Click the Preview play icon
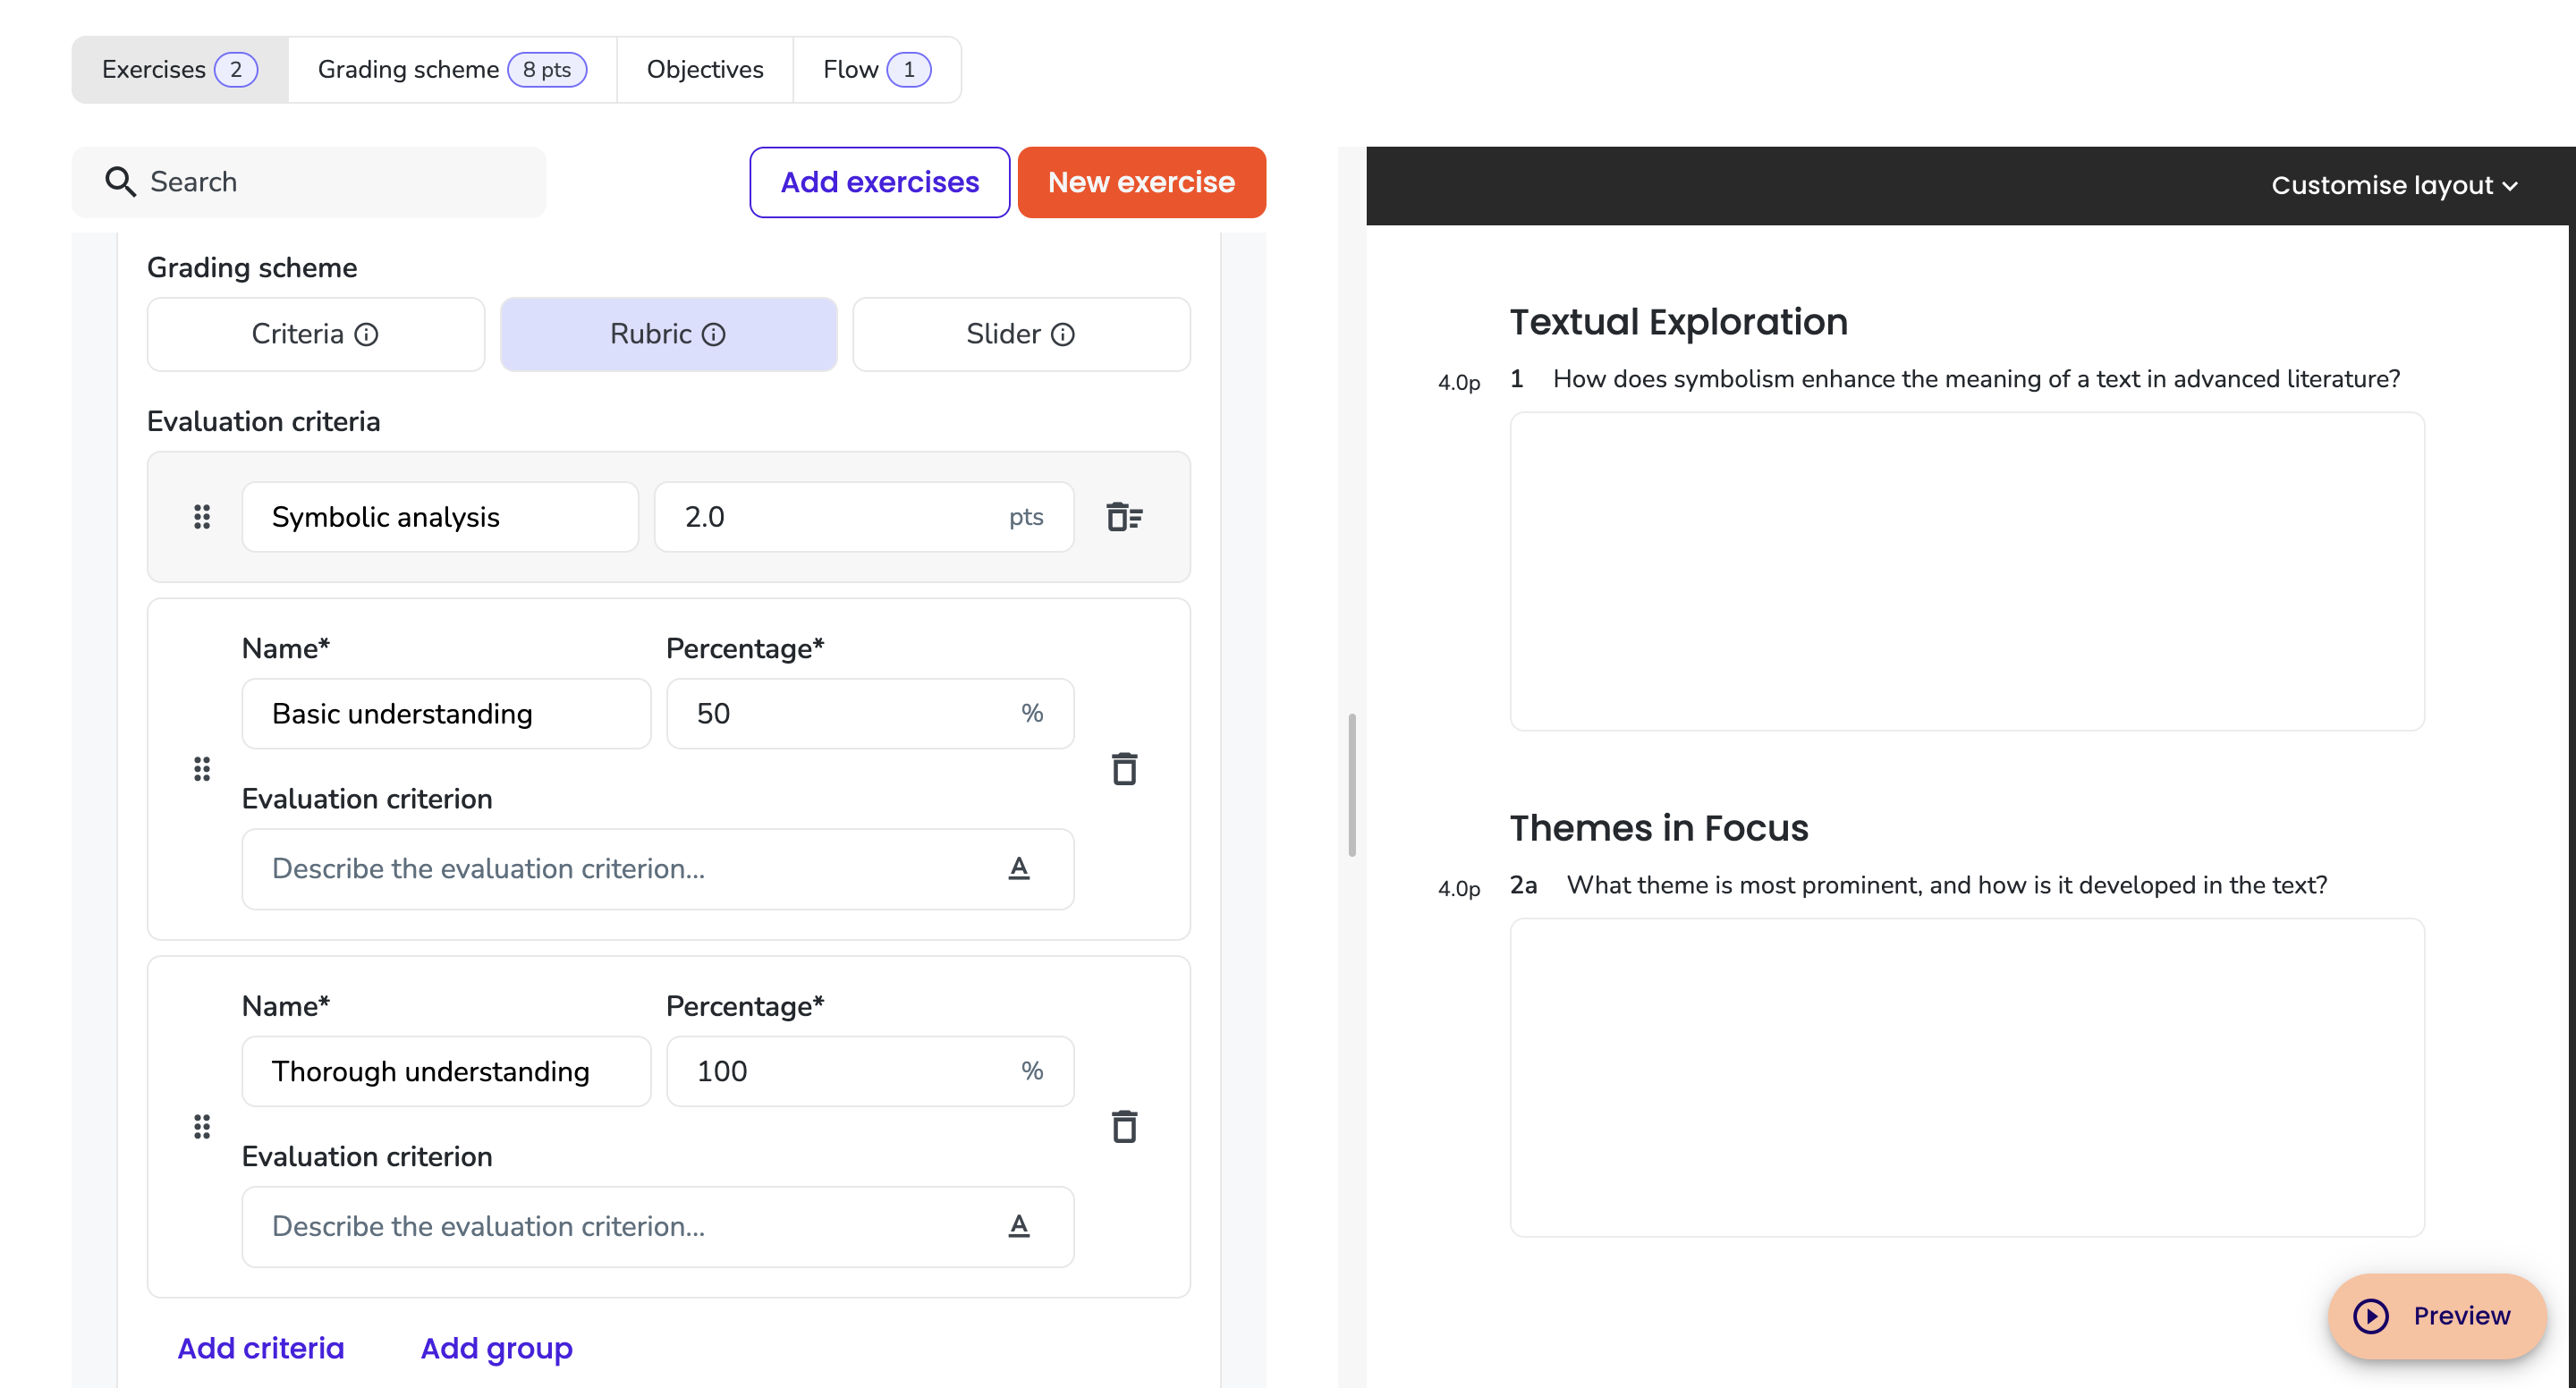 tap(2370, 1316)
